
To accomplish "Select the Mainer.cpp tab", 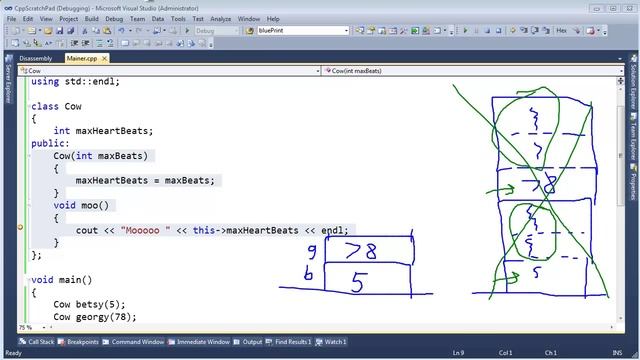I will (82, 58).
